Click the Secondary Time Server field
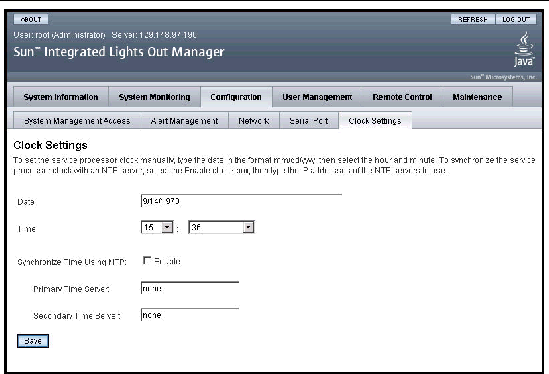549x374 pixels. coord(190,315)
